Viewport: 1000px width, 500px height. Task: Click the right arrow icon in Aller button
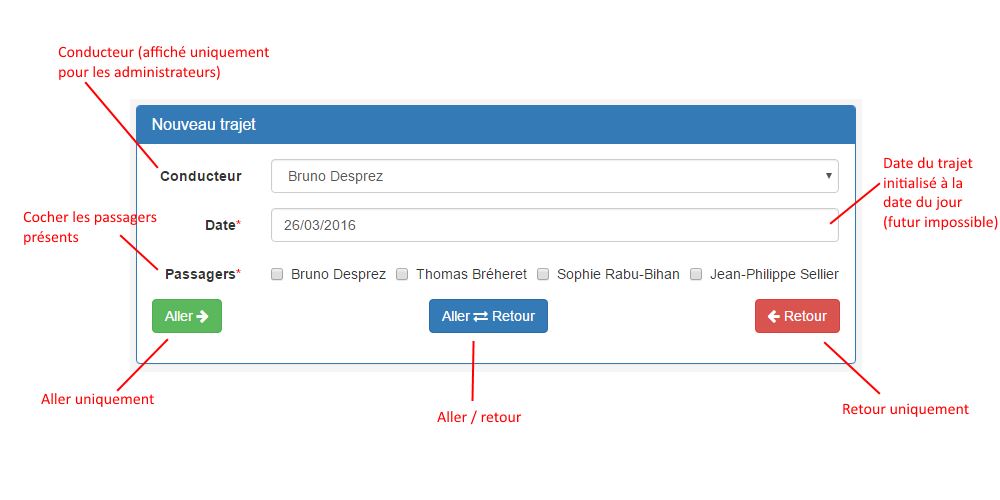203,316
